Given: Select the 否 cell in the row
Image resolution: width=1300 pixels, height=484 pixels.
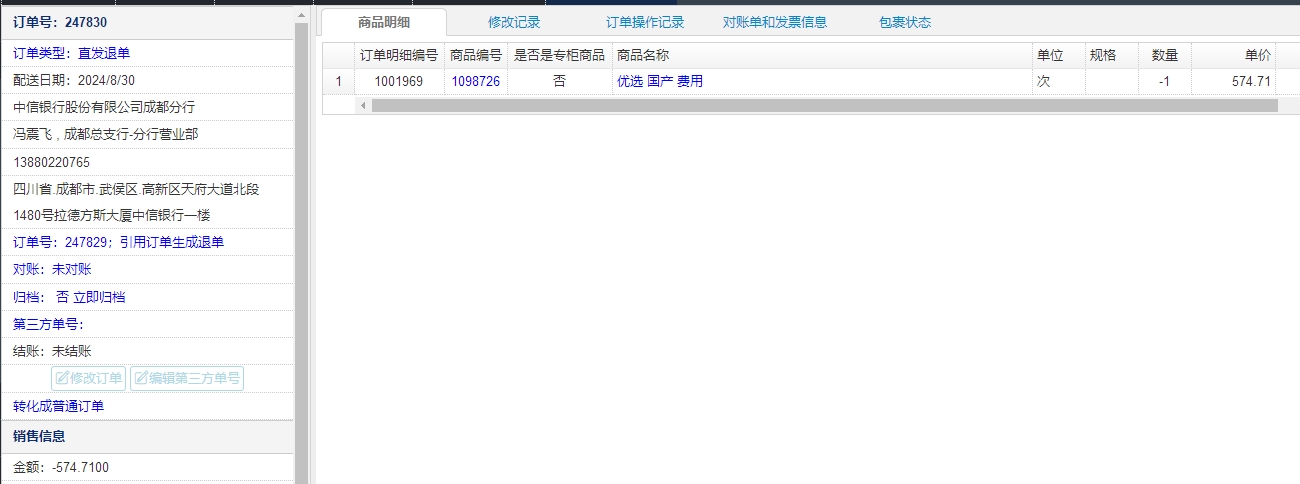Looking at the screenshot, I should pos(559,82).
